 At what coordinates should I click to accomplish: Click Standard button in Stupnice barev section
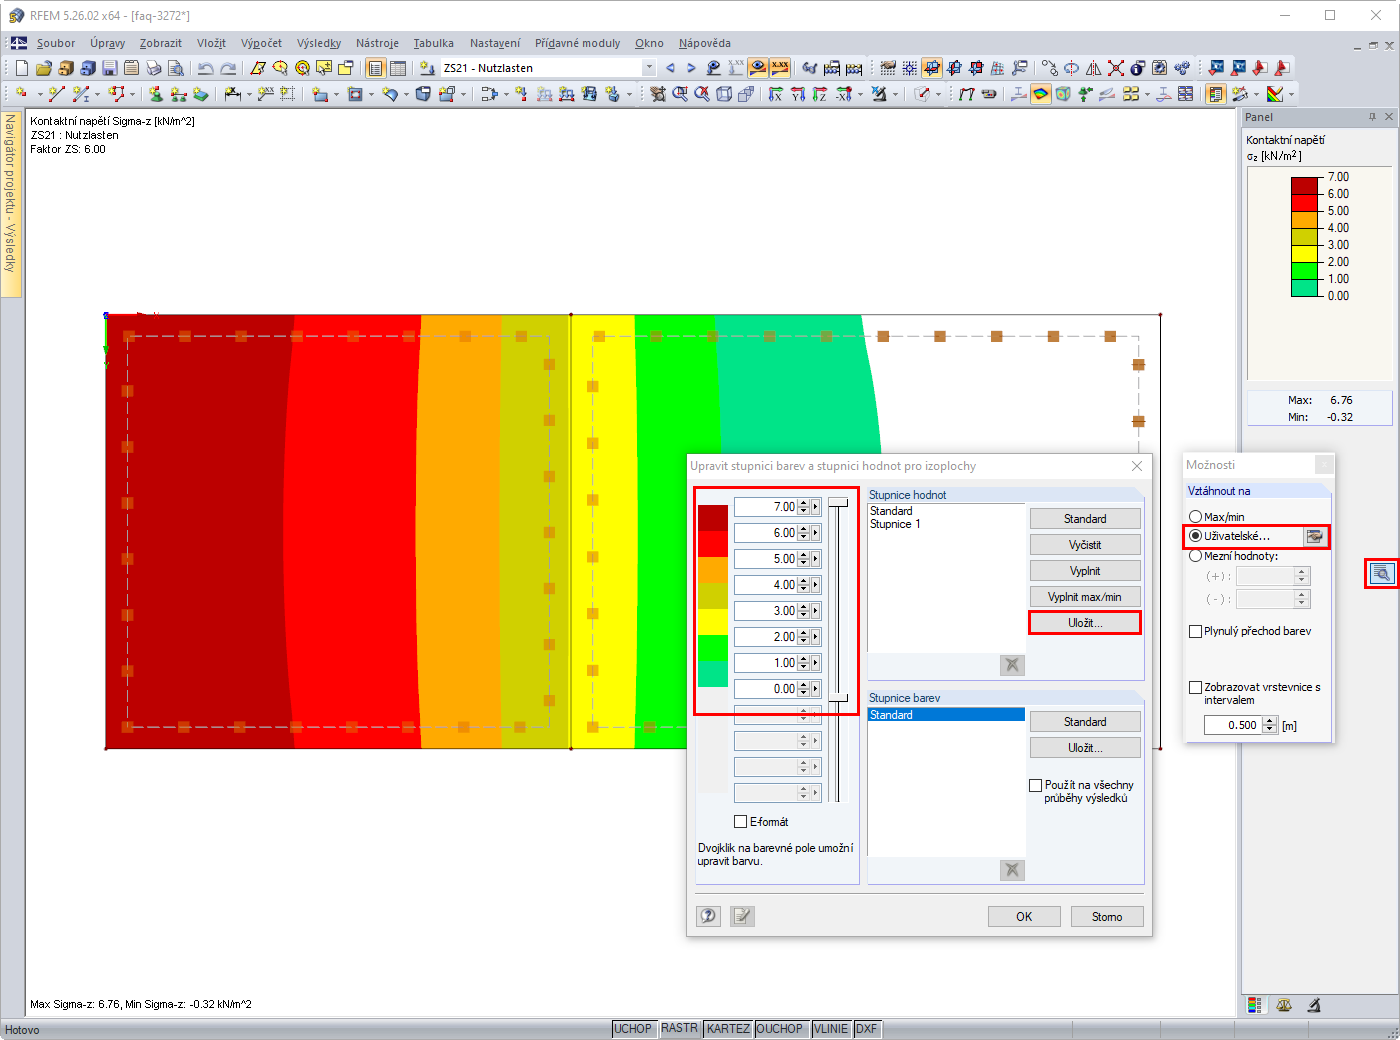(x=1085, y=722)
